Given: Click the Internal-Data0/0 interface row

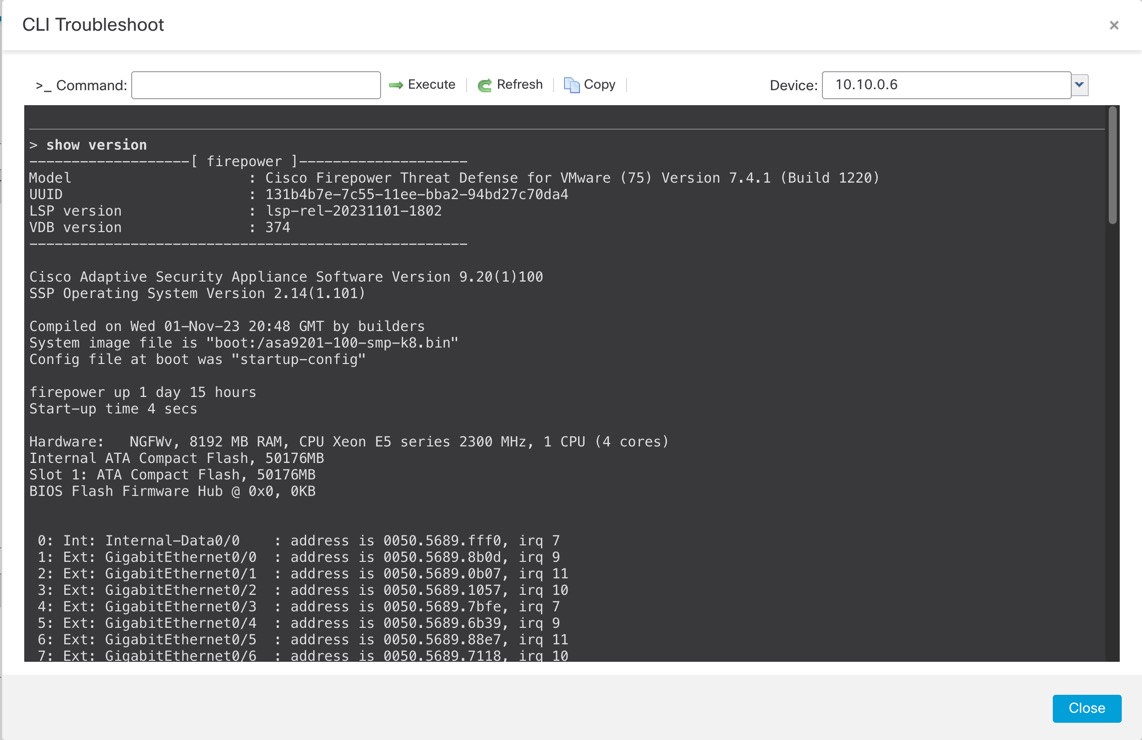Looking at the screenshot, I should point(299,540).
